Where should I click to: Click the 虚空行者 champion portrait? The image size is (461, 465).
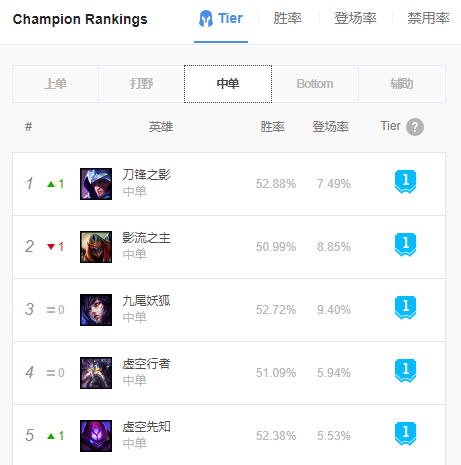tap(96, 373)
